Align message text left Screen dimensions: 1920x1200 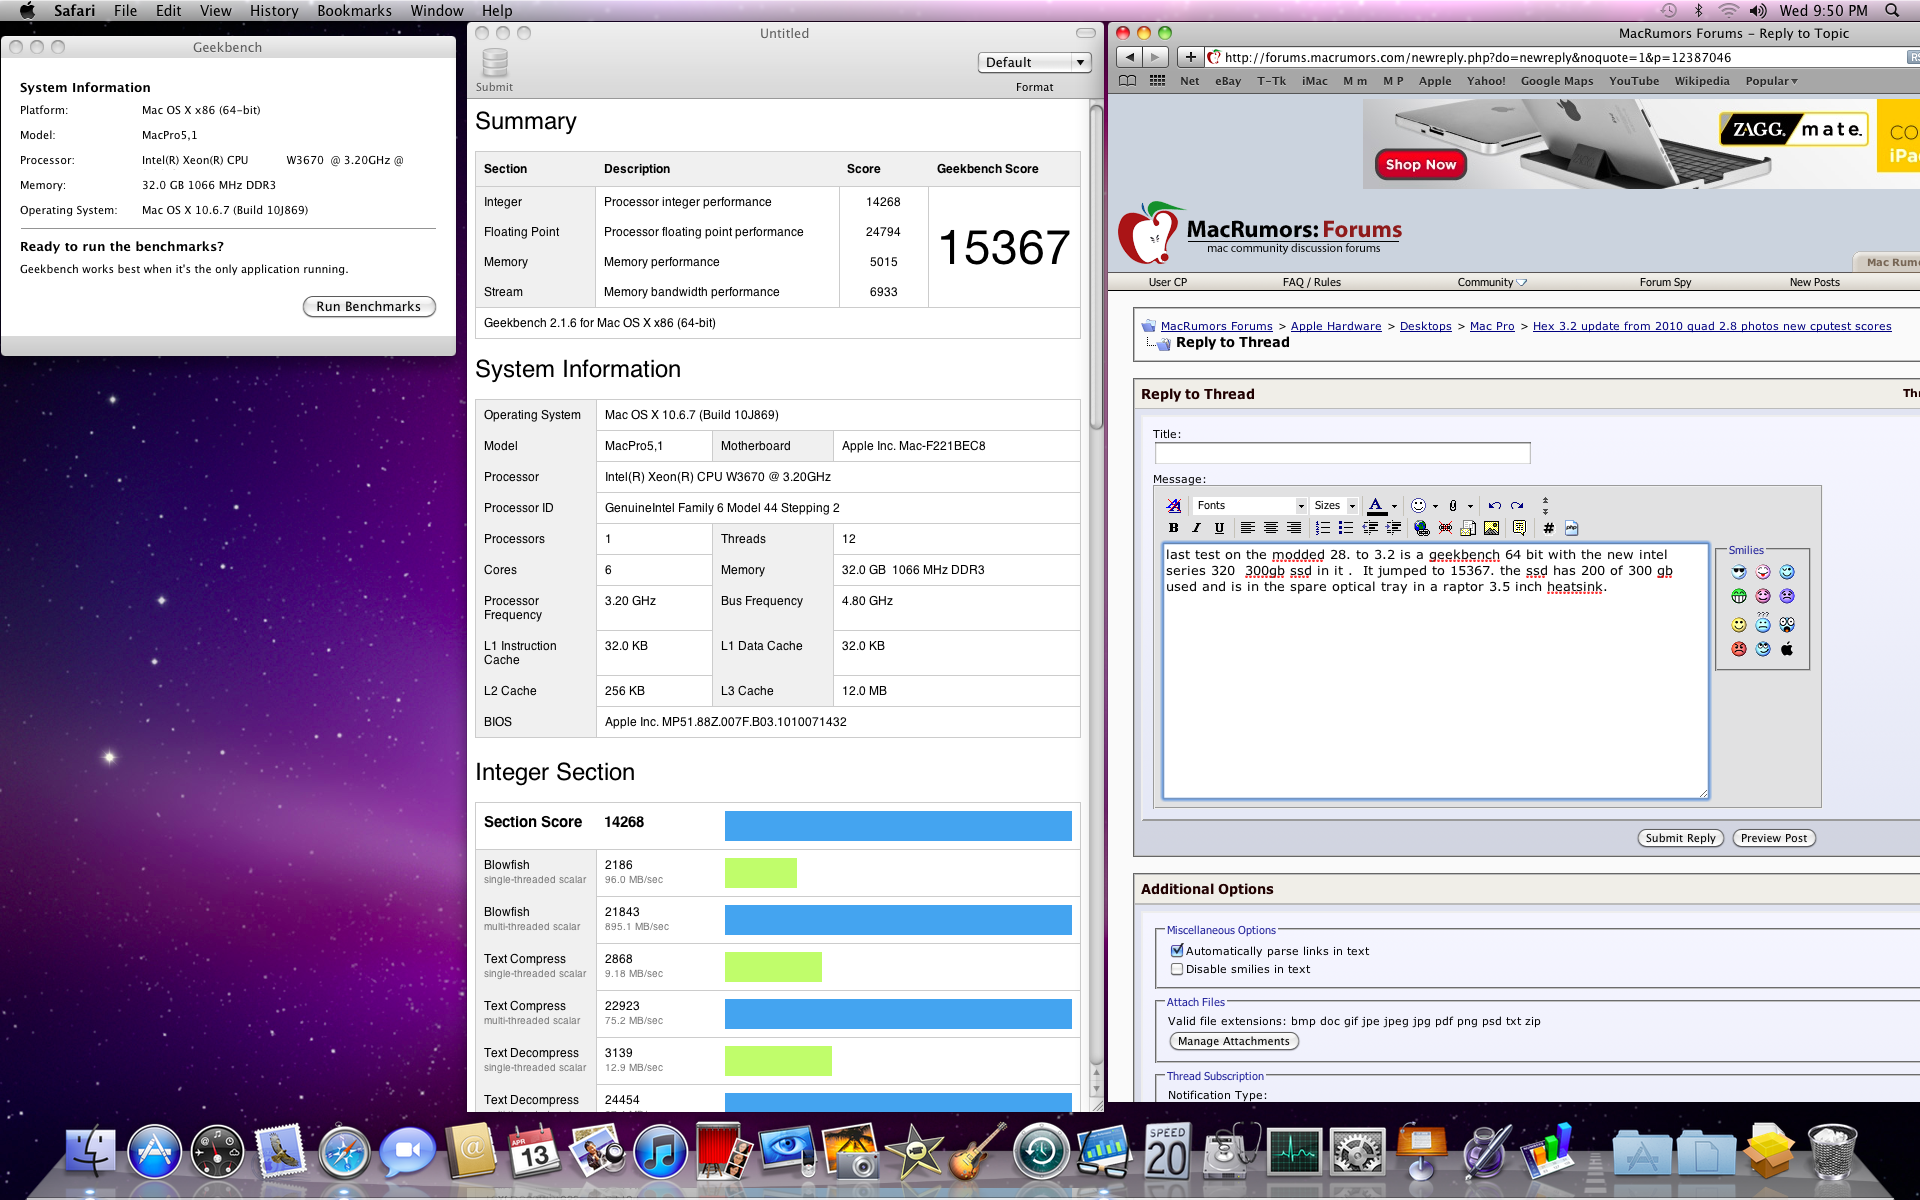pos(1248,528)
